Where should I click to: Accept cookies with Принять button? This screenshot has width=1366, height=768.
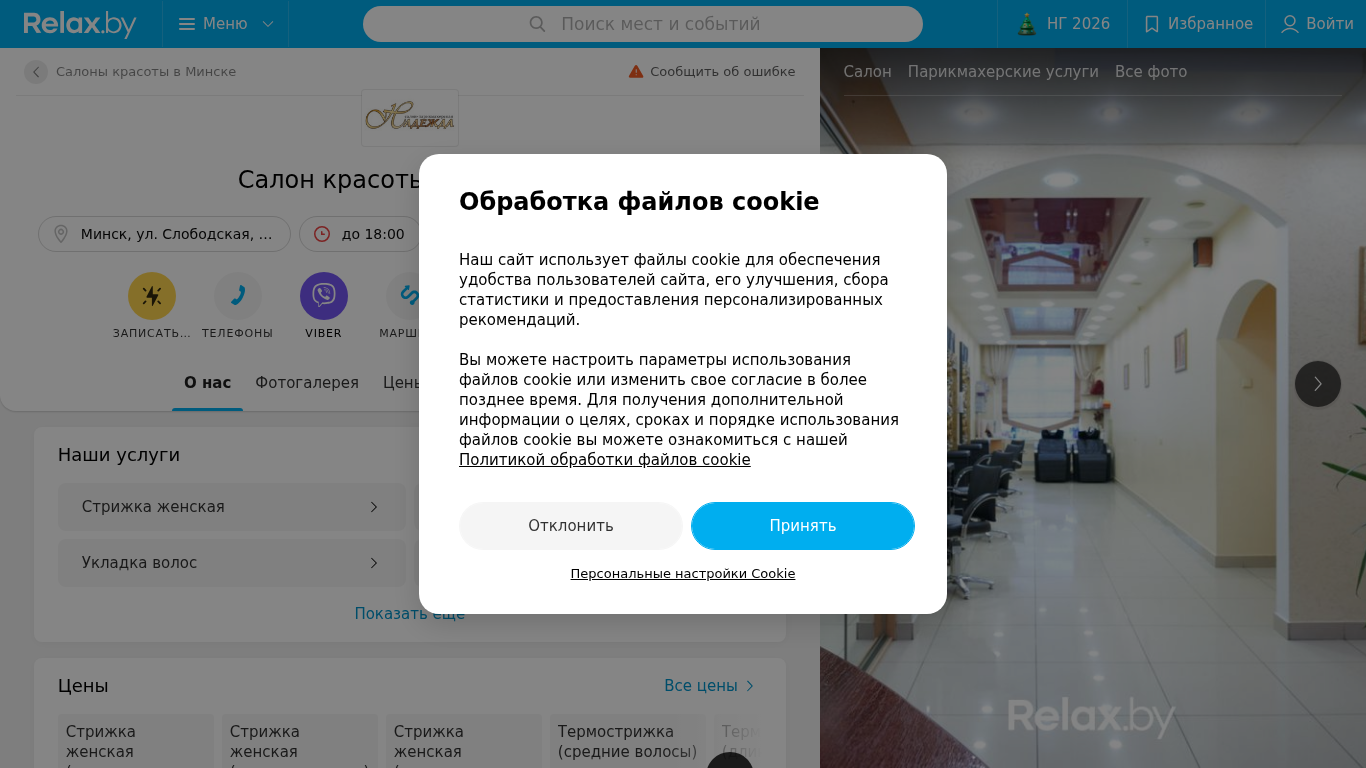803,526
